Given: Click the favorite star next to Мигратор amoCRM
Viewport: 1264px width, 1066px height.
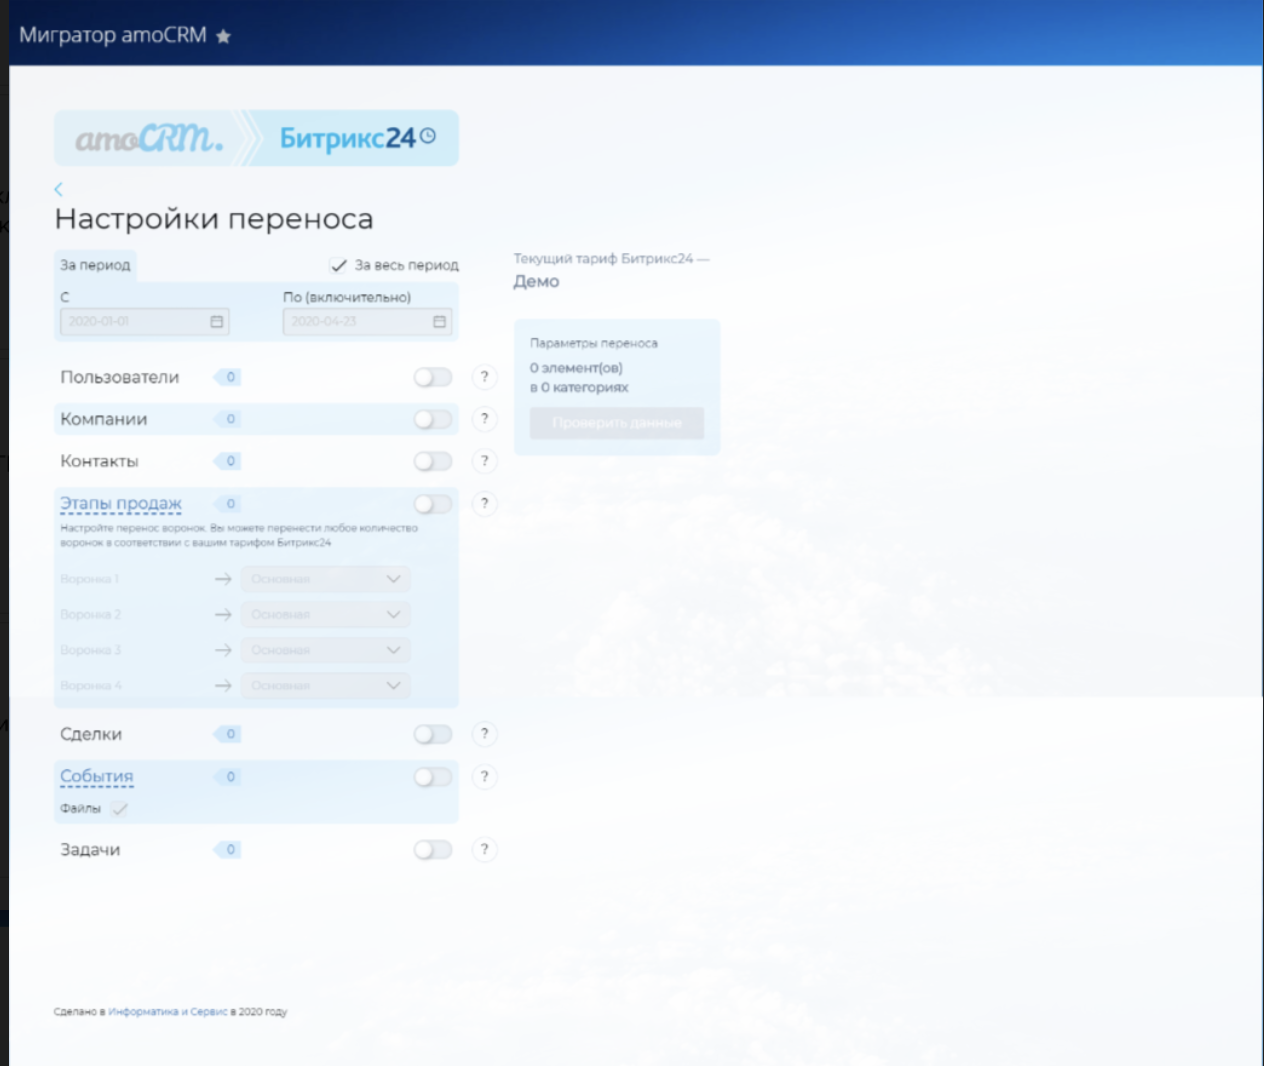Looking at the screenshot, I should tap(223, 36).
